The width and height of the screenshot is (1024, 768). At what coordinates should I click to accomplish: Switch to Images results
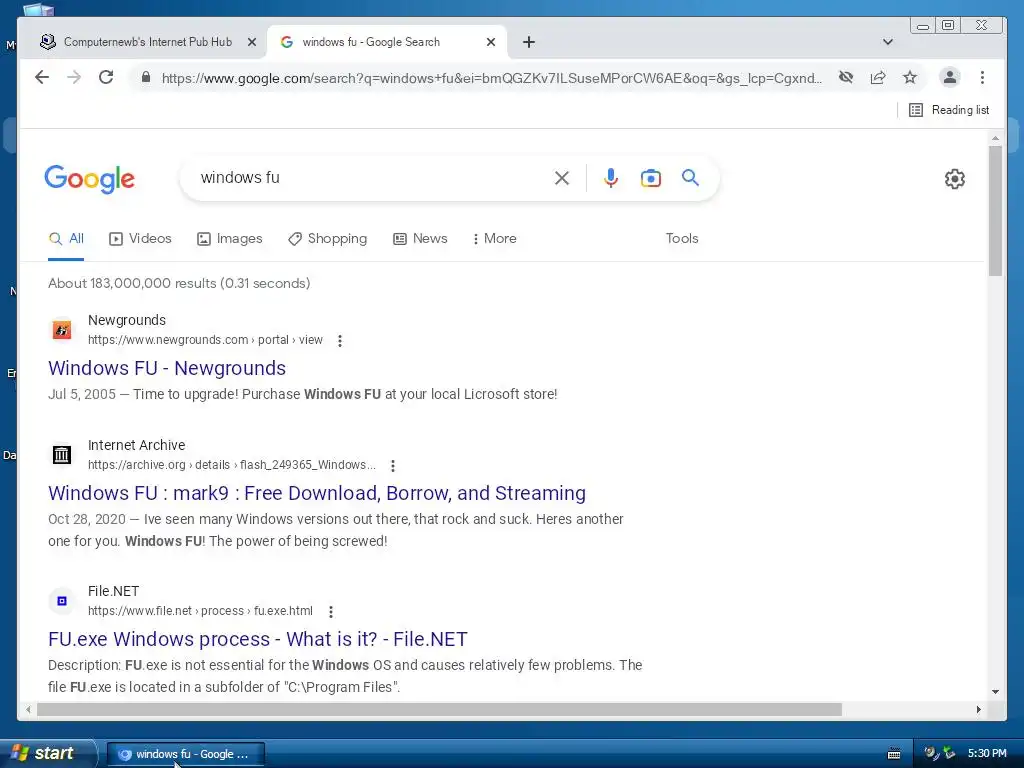(230, 238)
